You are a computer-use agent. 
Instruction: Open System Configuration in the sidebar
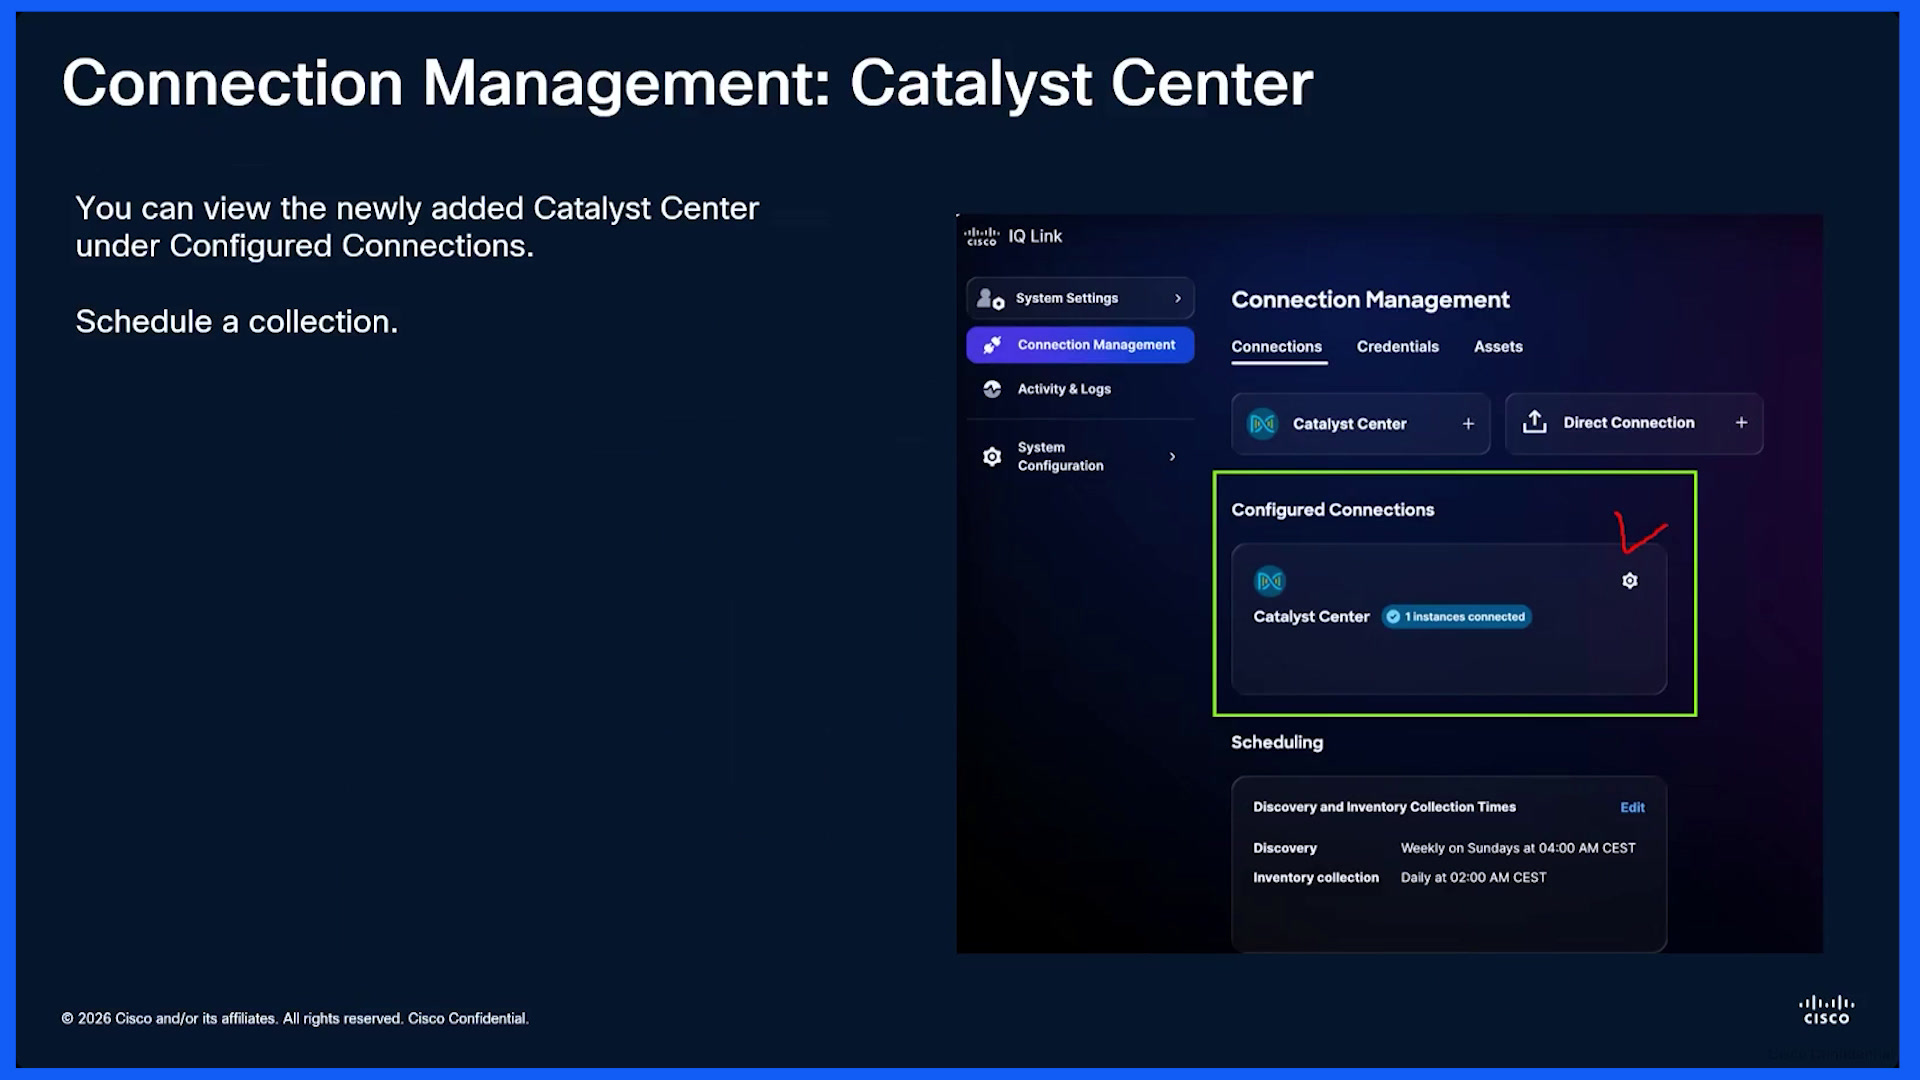coord(1080,456)
